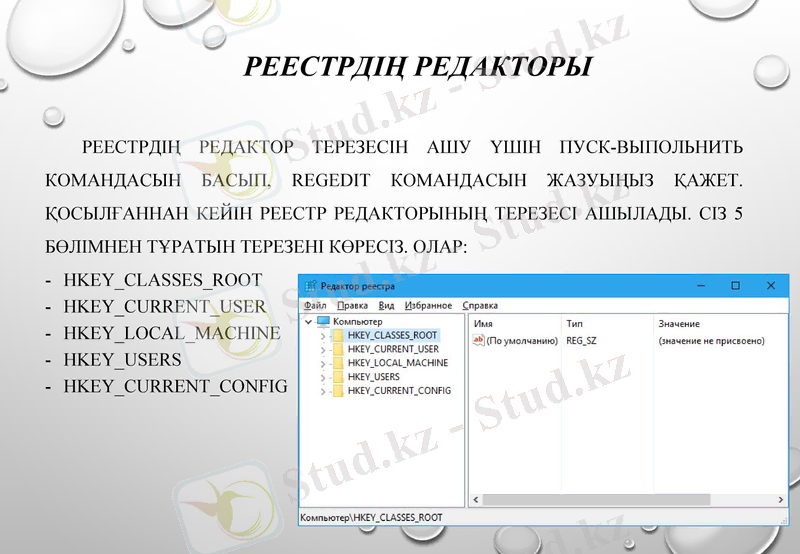
Task: Maximize the Редактор реестра window
Action: click(x=736, y=286)
